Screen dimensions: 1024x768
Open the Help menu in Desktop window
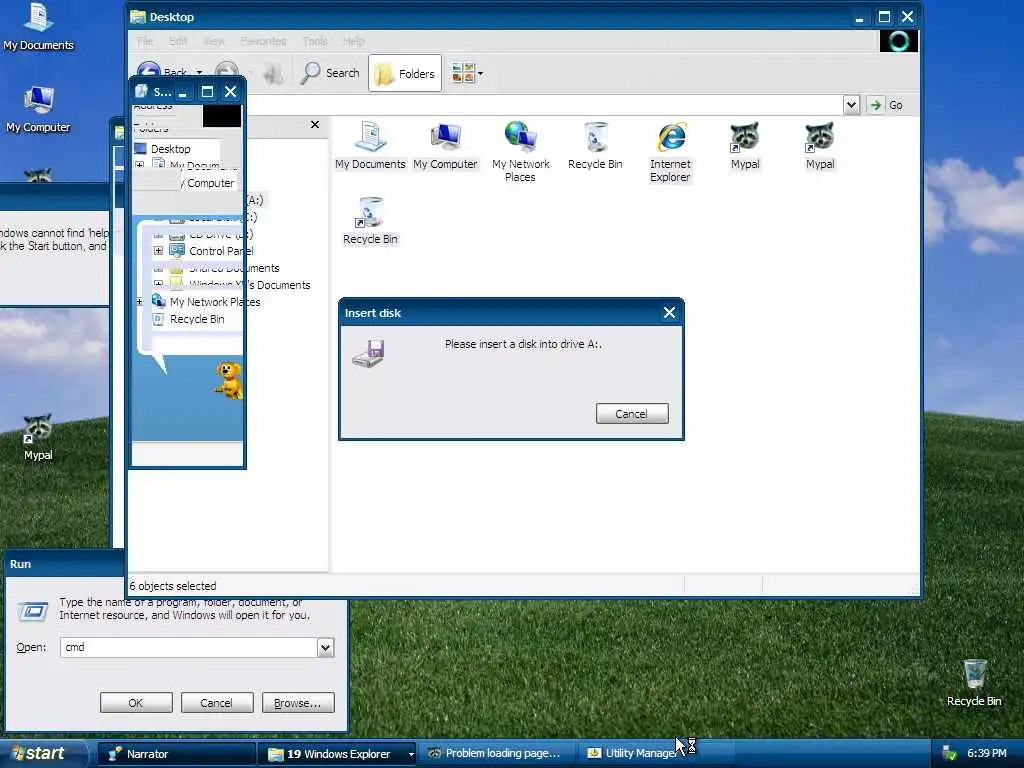[x=353, y=41]
